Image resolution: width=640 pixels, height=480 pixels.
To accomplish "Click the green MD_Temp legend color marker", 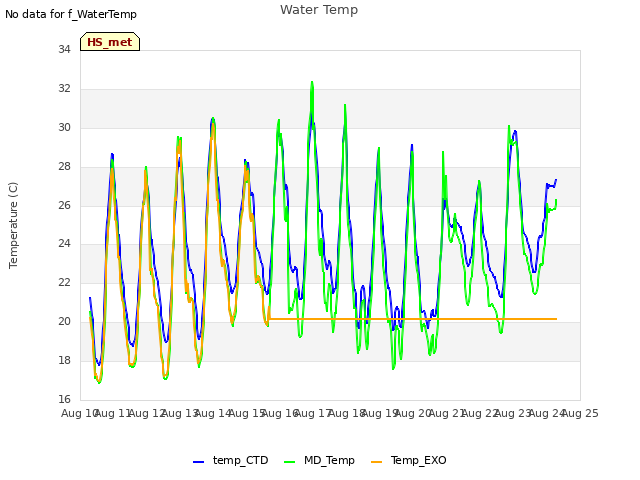I will coord(289,461).
